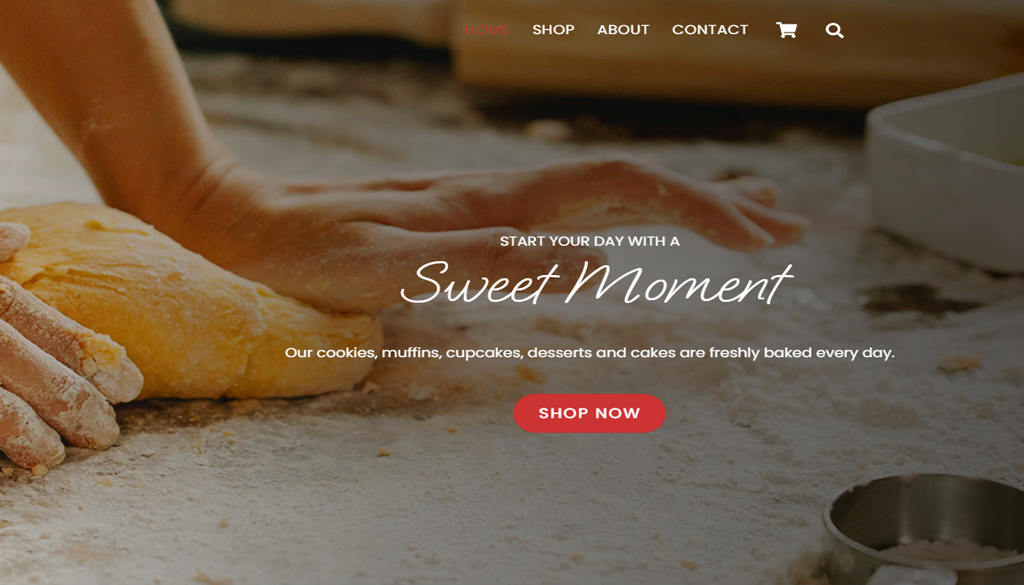The width and height of the screenshot is (1024, 585).
Task: Open the shopping cart icon
Action: click(x=786, y=30)
